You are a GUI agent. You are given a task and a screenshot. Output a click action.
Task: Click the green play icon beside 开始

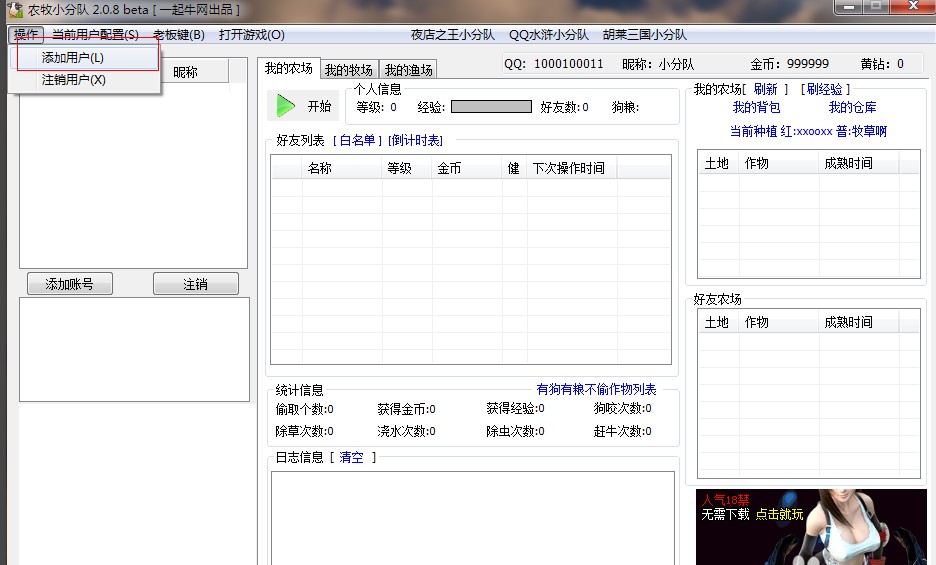286,106
